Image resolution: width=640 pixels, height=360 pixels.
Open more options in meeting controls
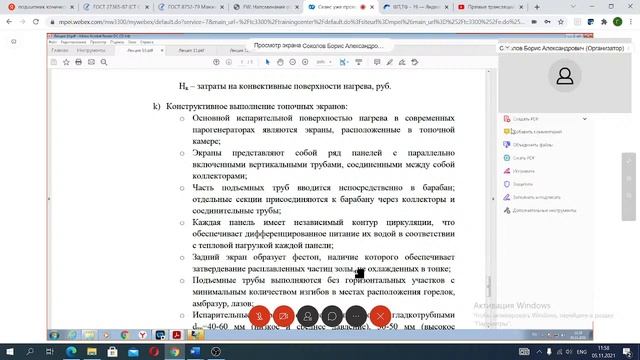click(x=356, y=316)
